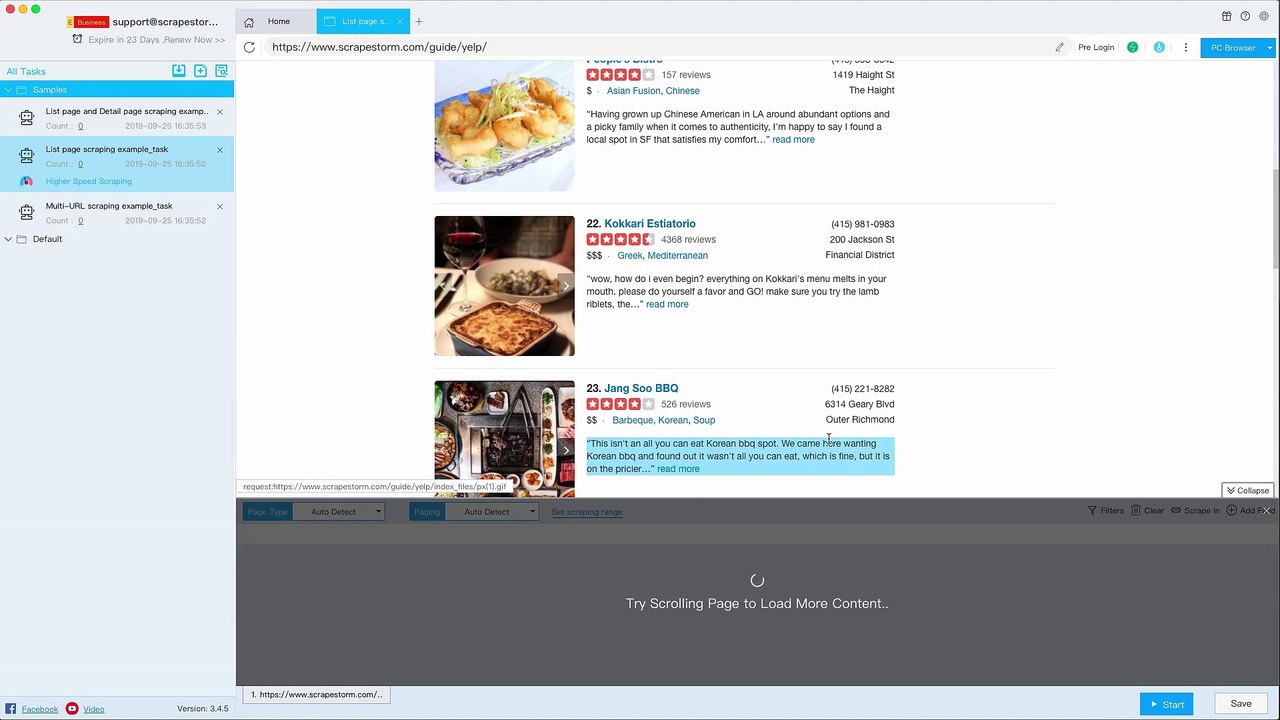Click the Asian Fusion category link

[633, 91]
